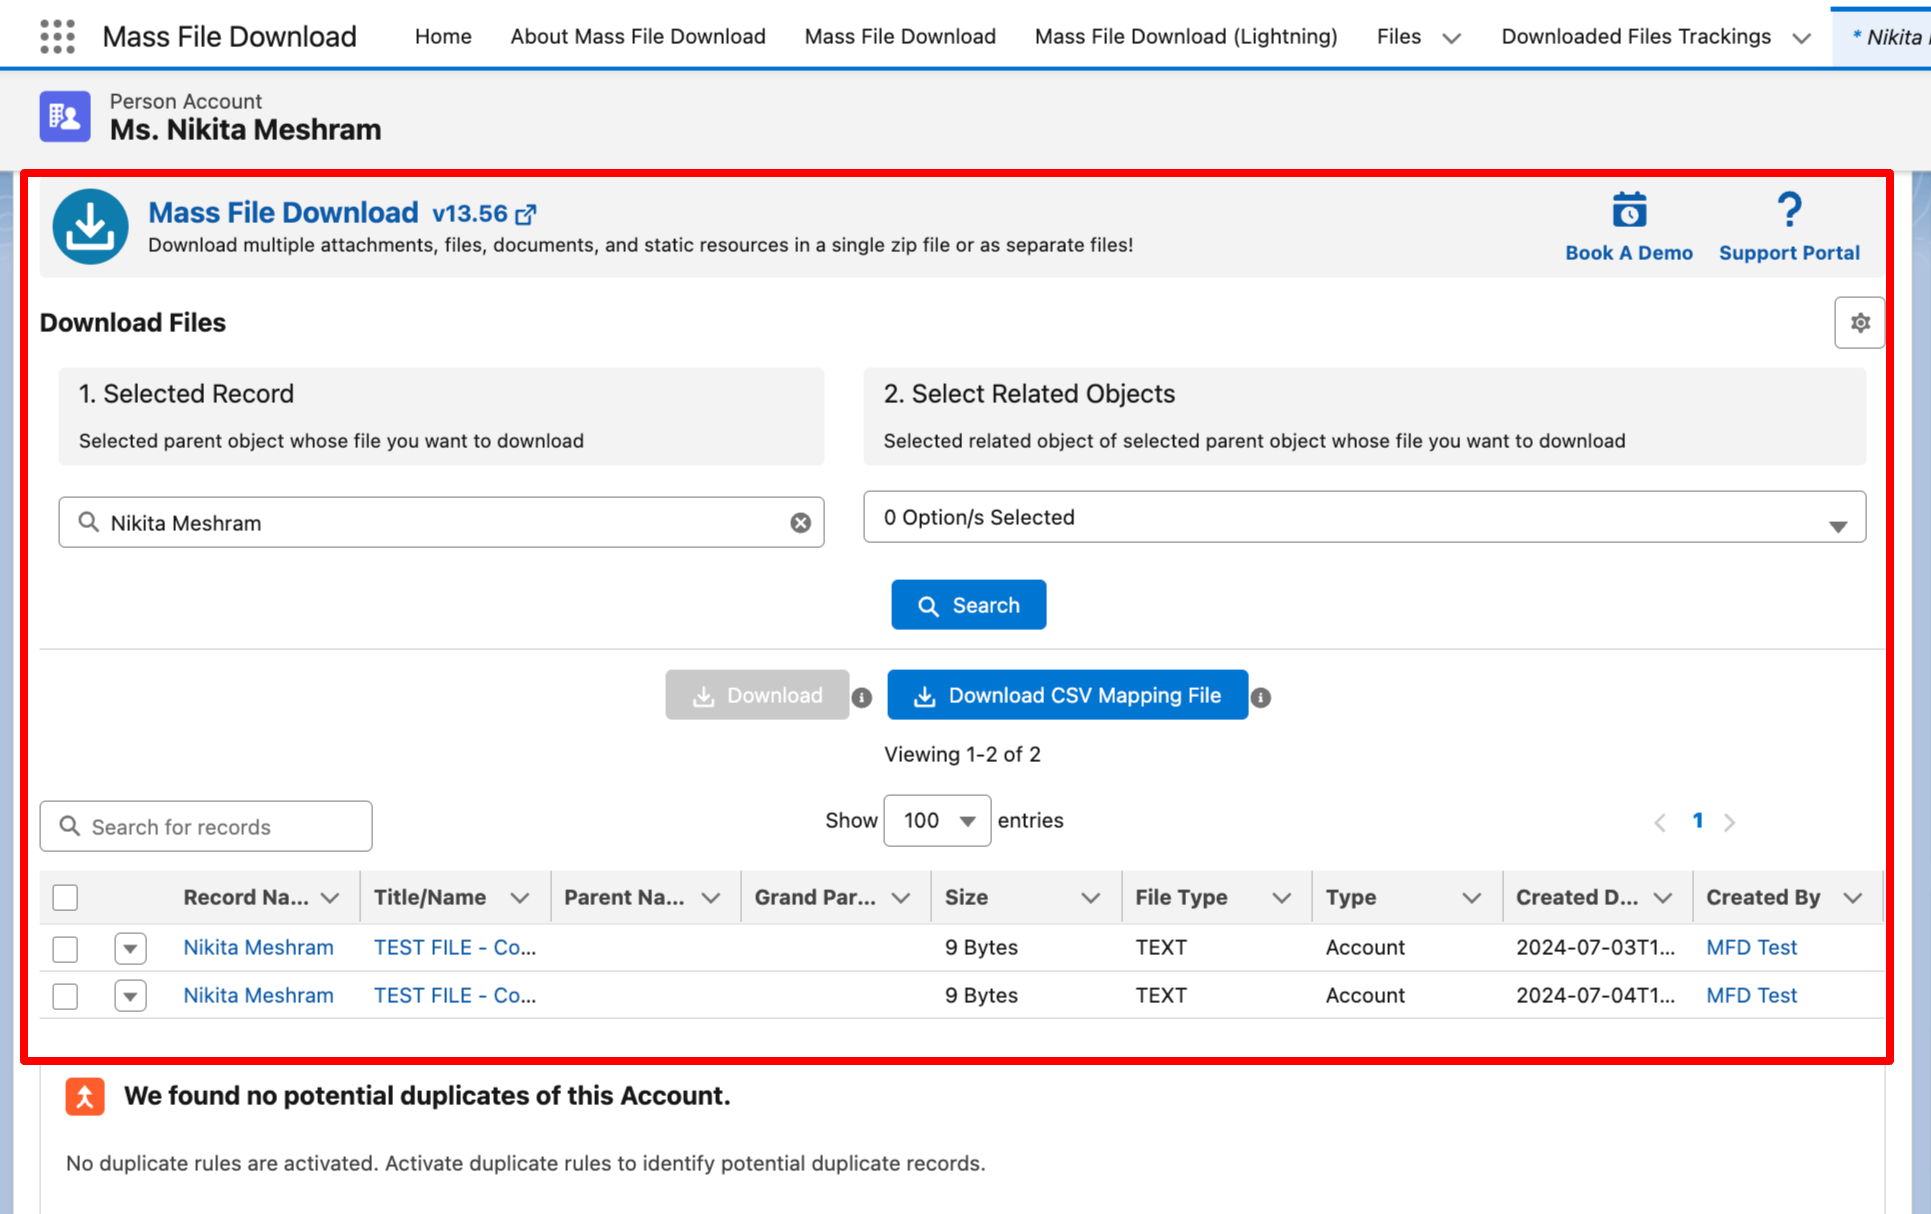
Task: Click the blue Search button
Action: (x=968, y=605)
